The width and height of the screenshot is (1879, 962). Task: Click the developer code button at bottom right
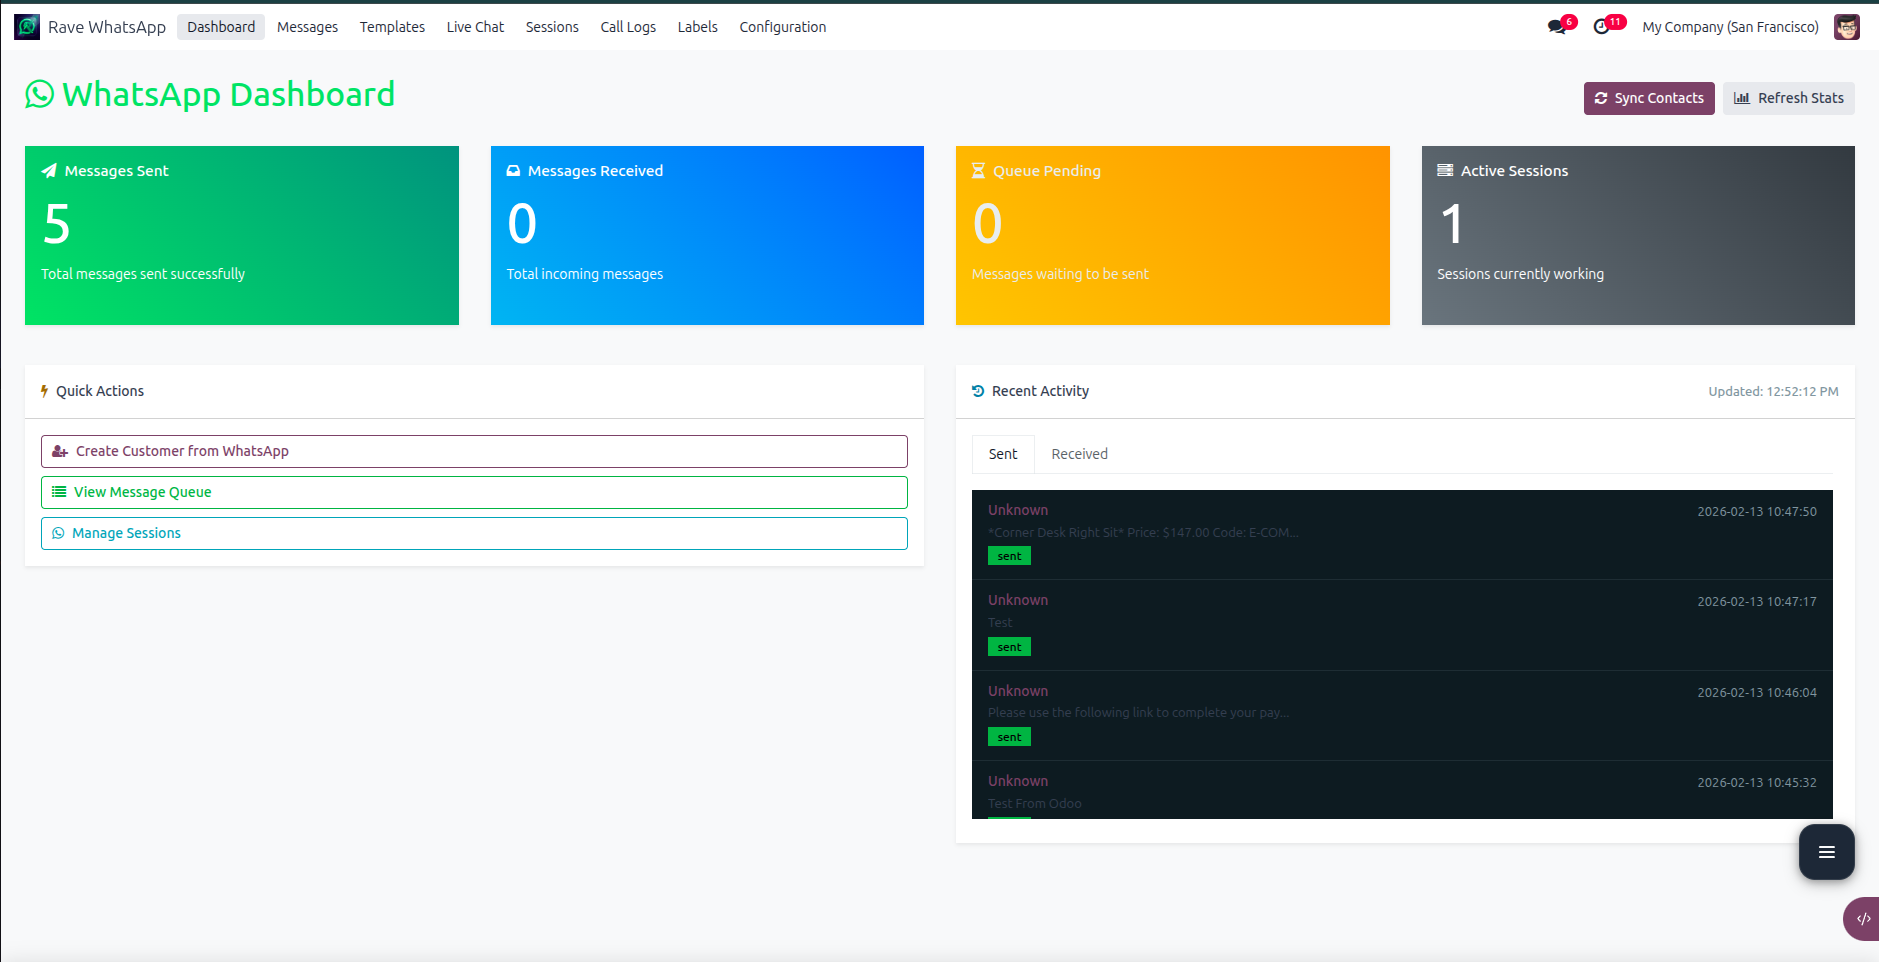1862,918
